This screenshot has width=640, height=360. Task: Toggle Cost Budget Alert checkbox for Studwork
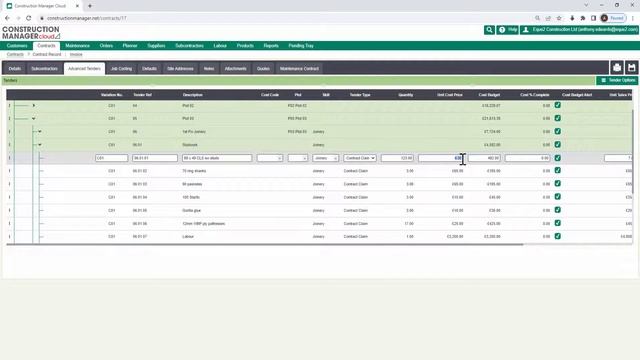click(x=558, y=144)
